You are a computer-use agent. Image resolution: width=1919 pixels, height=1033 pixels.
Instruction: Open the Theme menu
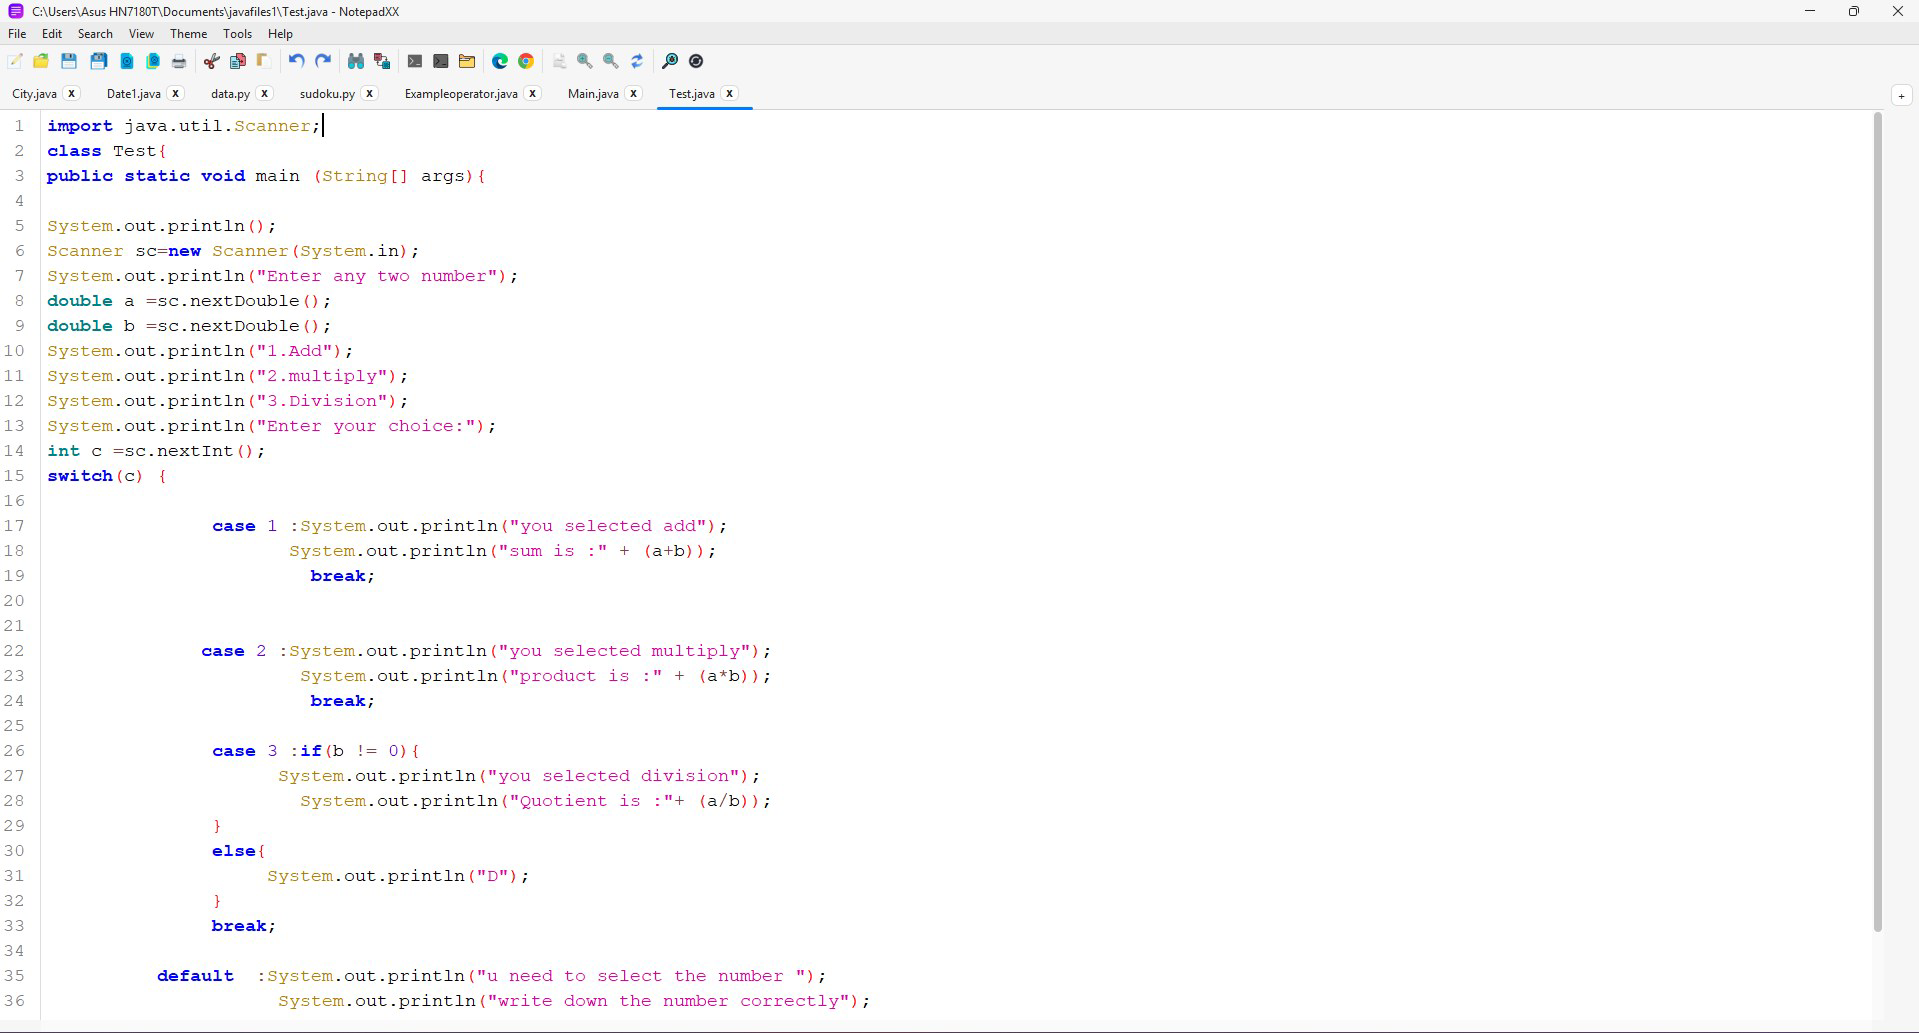click(x=188, y=33)
